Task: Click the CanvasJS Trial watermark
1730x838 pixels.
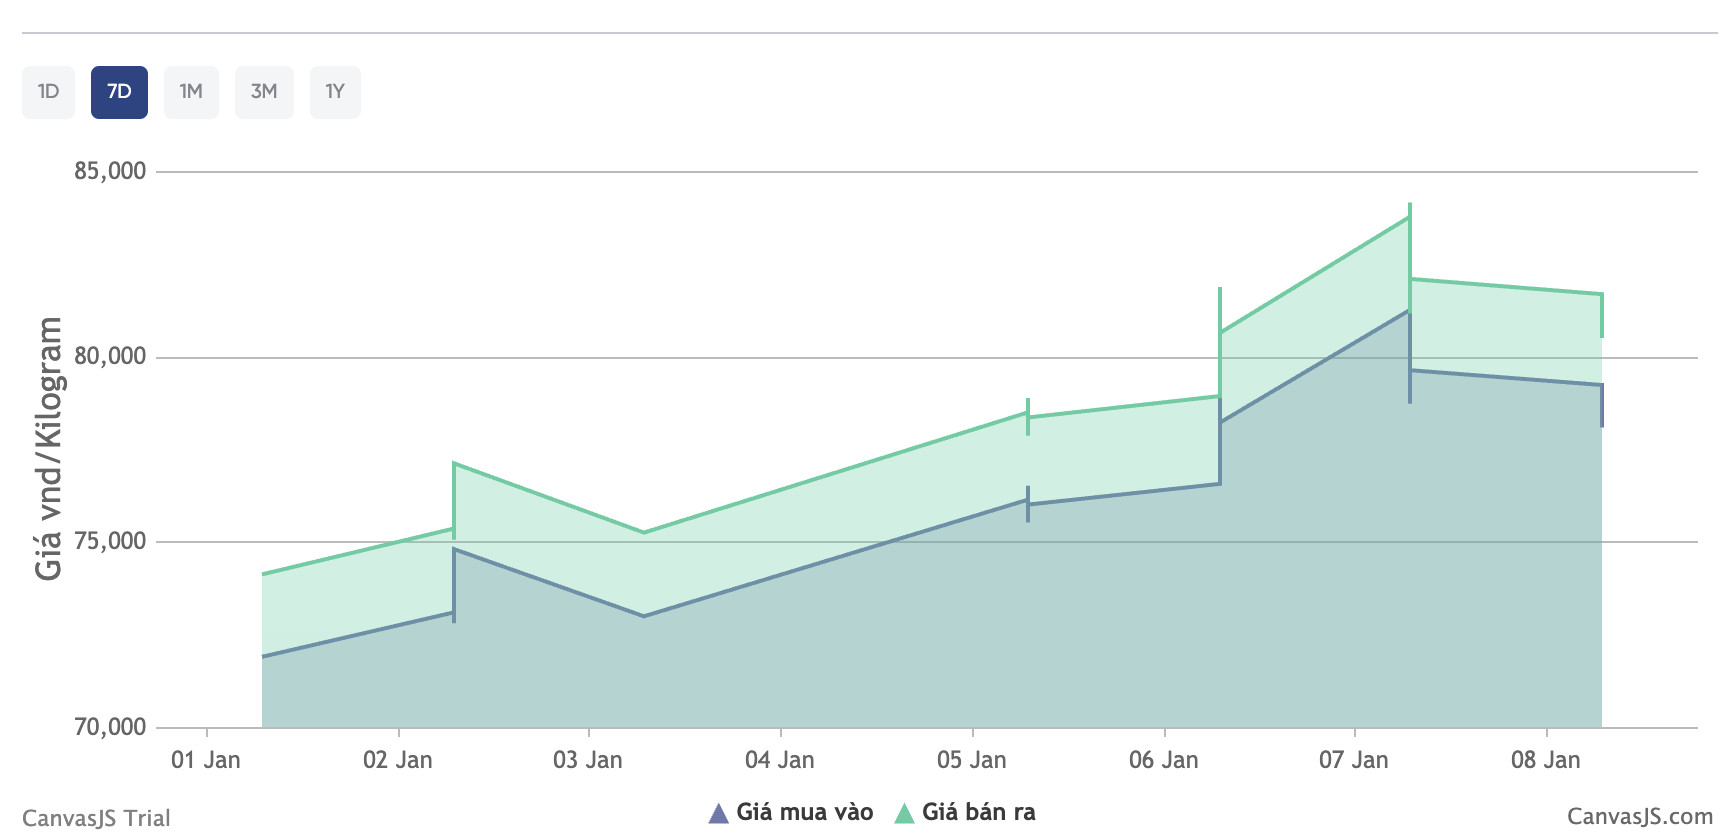Action: 96,818
